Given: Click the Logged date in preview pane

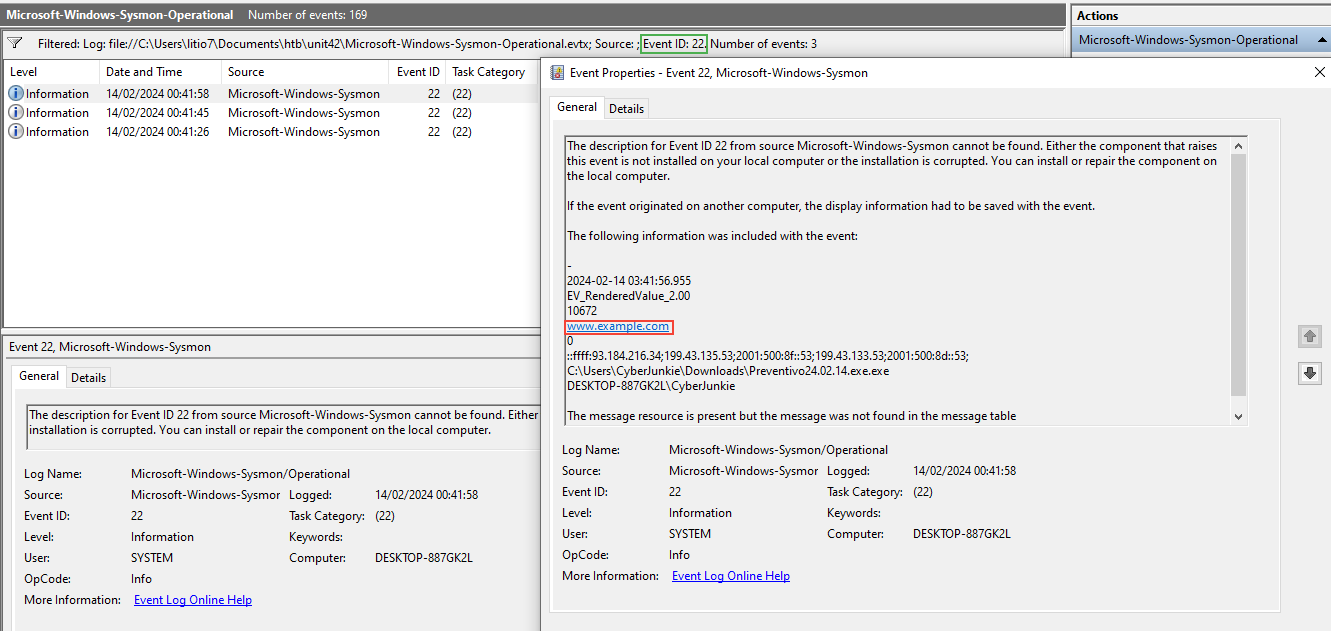Looking at the screenshot, I should coord(426,495).
